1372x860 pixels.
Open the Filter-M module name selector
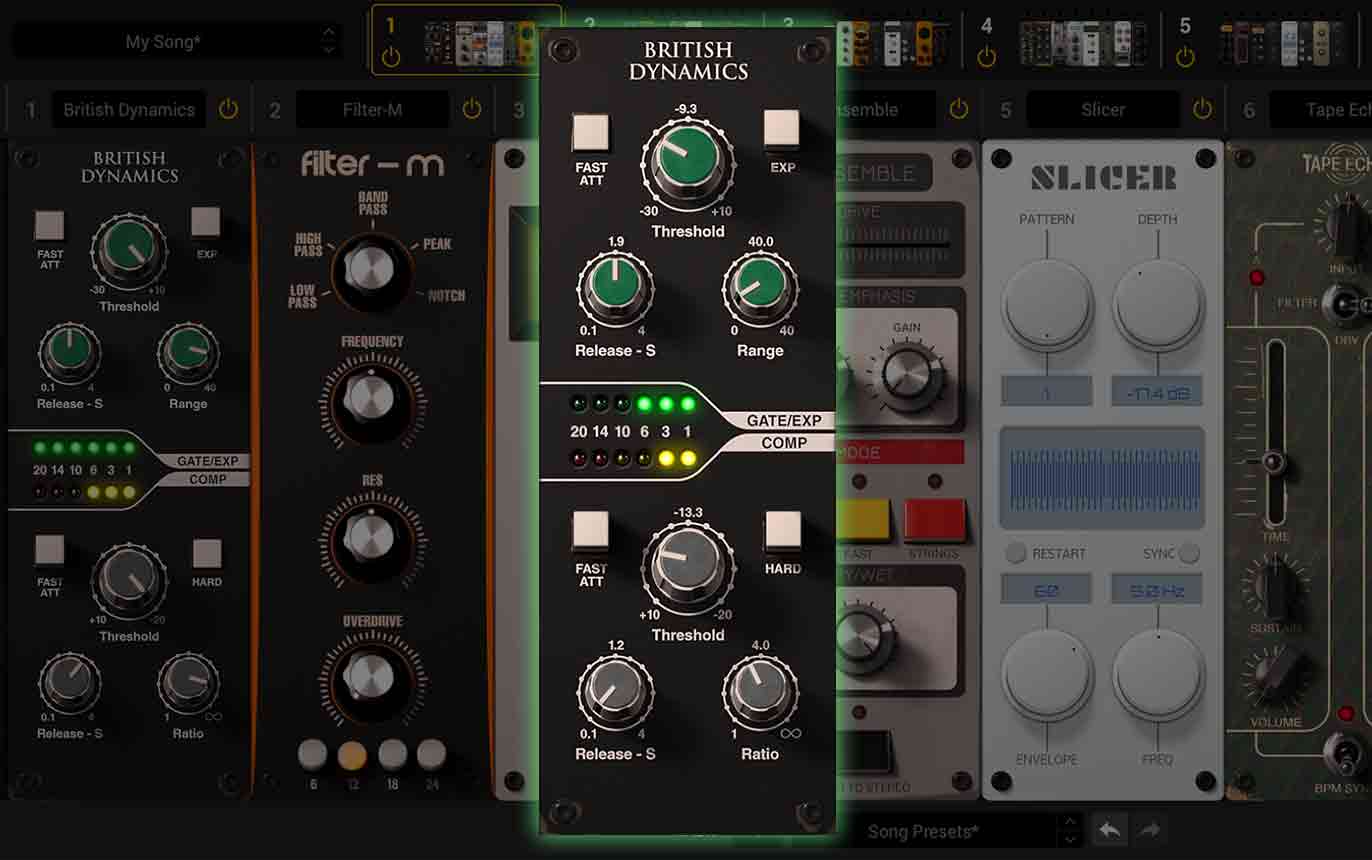[372, 110]
